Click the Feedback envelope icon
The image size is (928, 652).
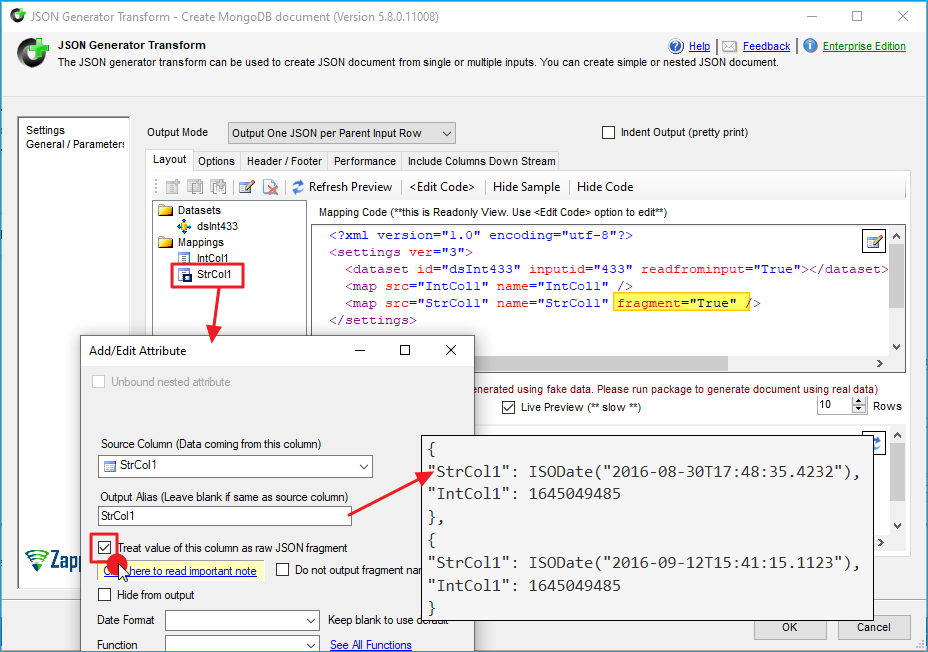click(x=730, y=46)
